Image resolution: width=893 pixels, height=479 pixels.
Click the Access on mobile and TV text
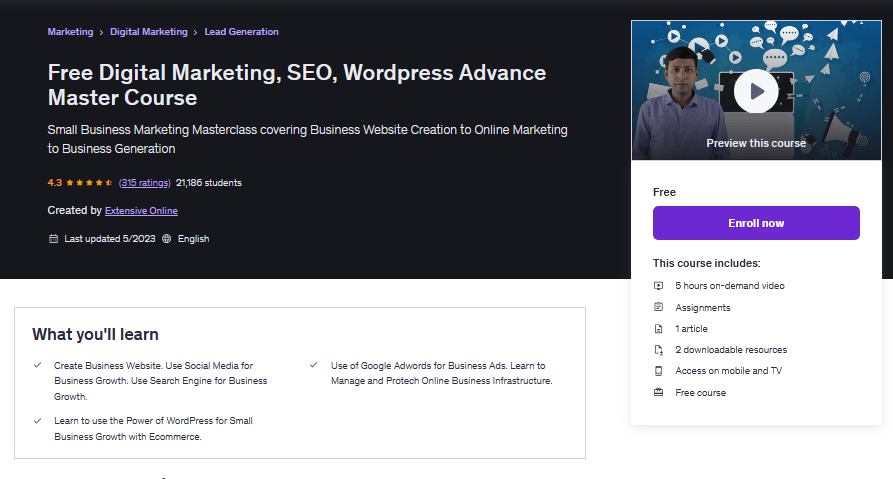(x=728, y=371)
